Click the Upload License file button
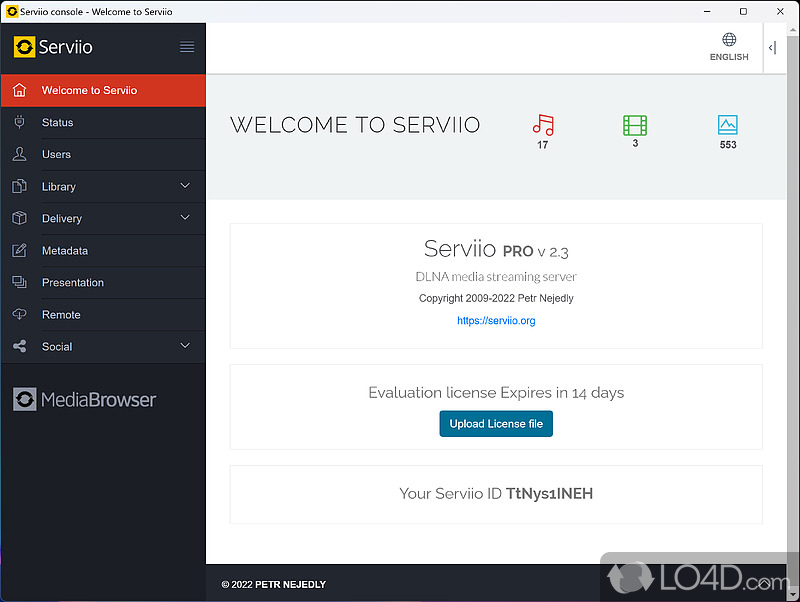 coord(496,423)
